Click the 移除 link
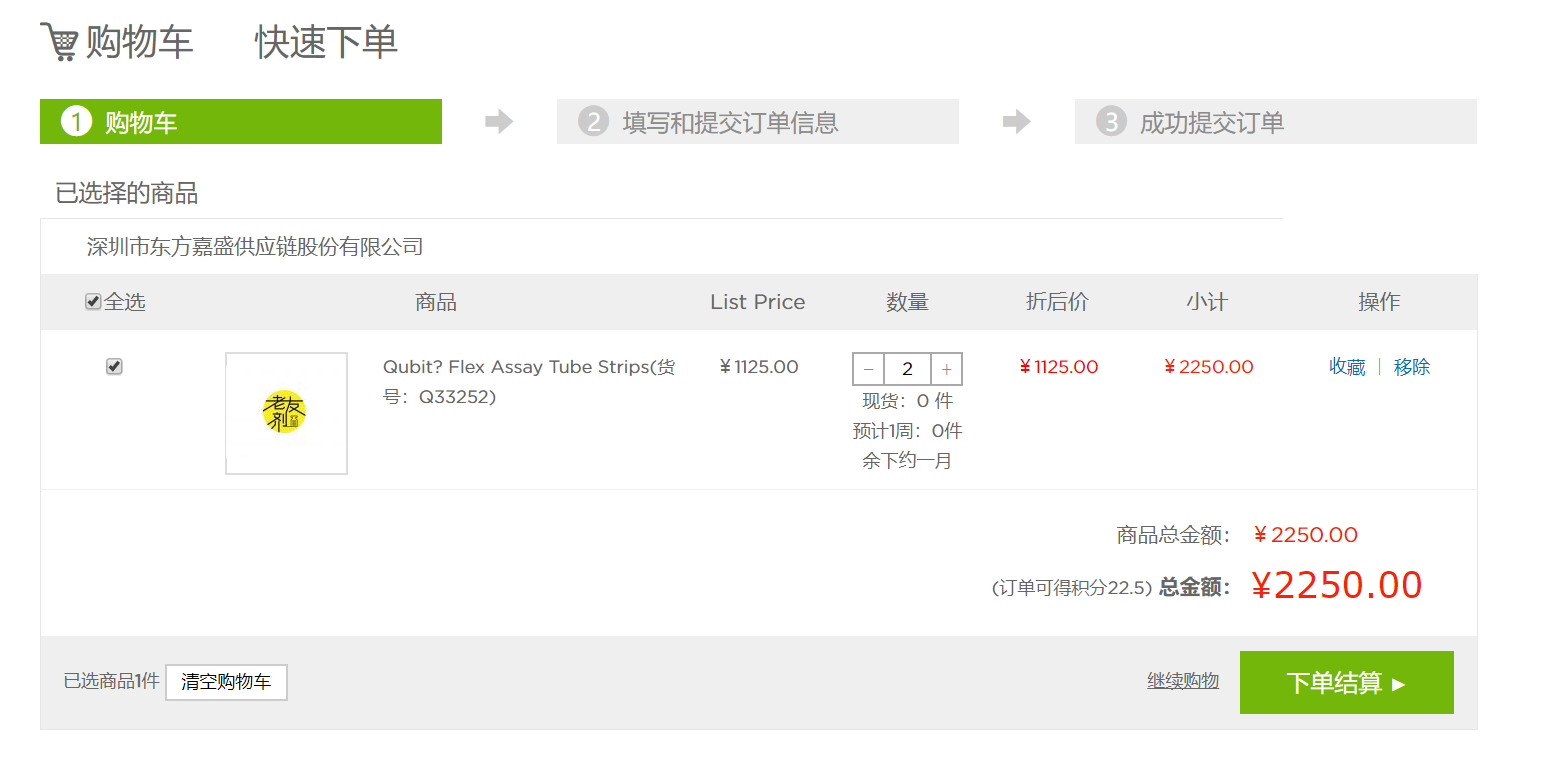This screenshot has width=1548, height=758. point(1412,367)
